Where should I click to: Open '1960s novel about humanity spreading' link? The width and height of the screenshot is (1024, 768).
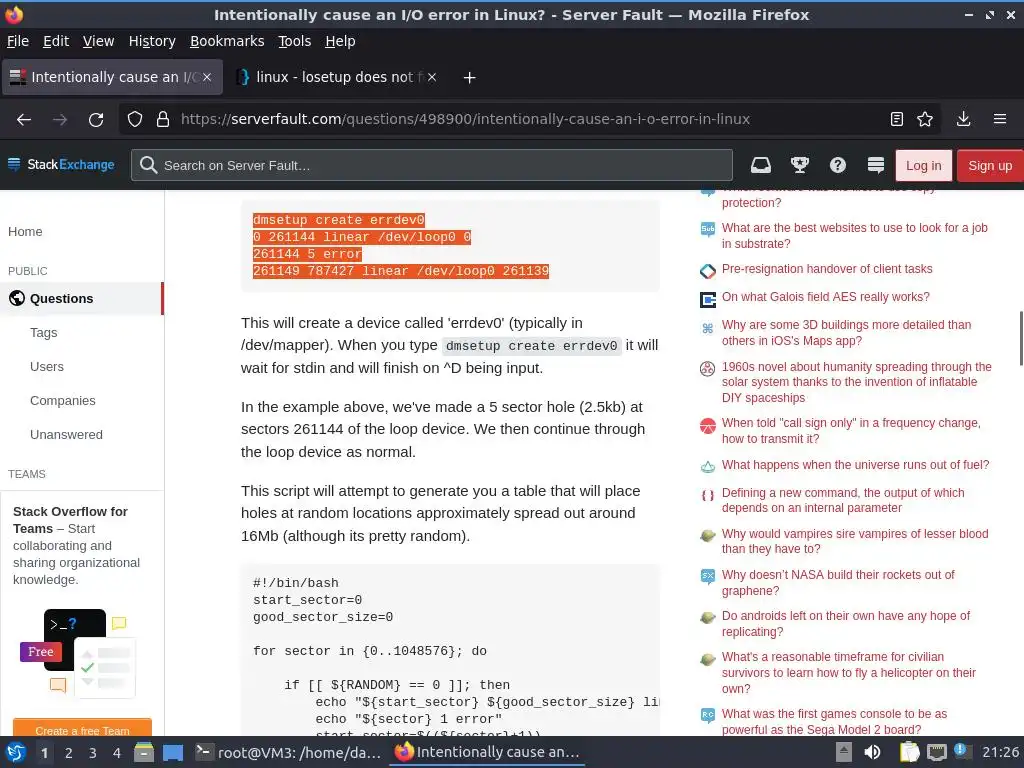click(856, 382)
